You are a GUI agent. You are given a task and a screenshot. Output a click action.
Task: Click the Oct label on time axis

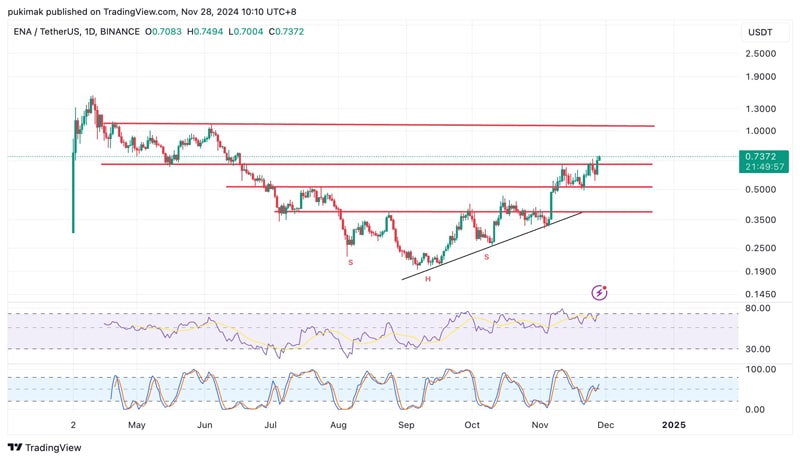click(472, 425)
